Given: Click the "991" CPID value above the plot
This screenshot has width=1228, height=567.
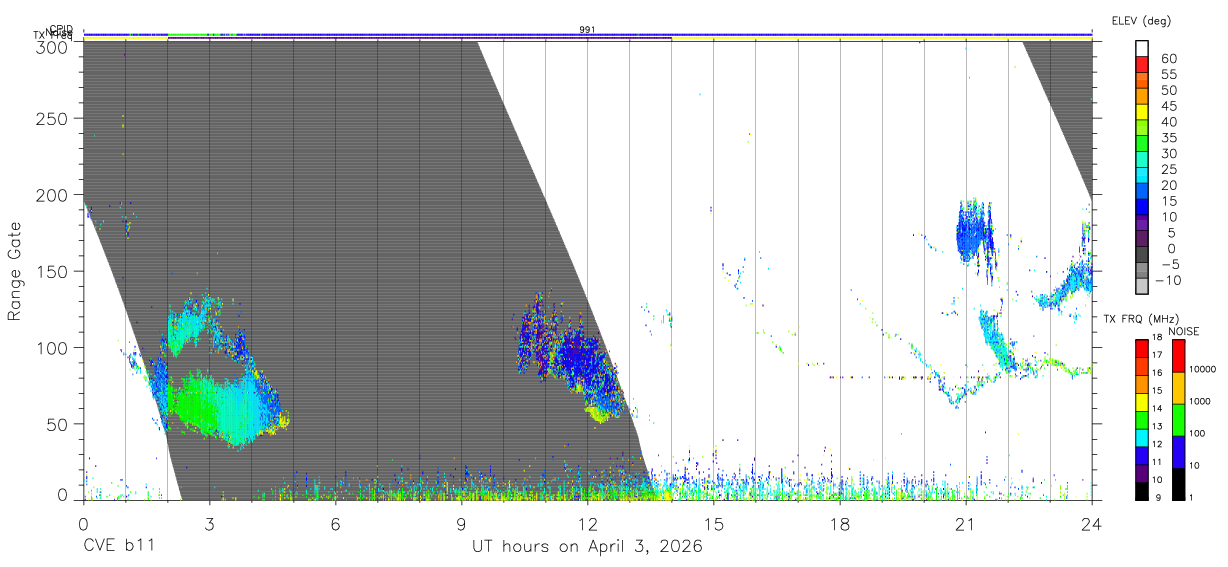Looking at the screenshot, I should [x=587, y=30].
